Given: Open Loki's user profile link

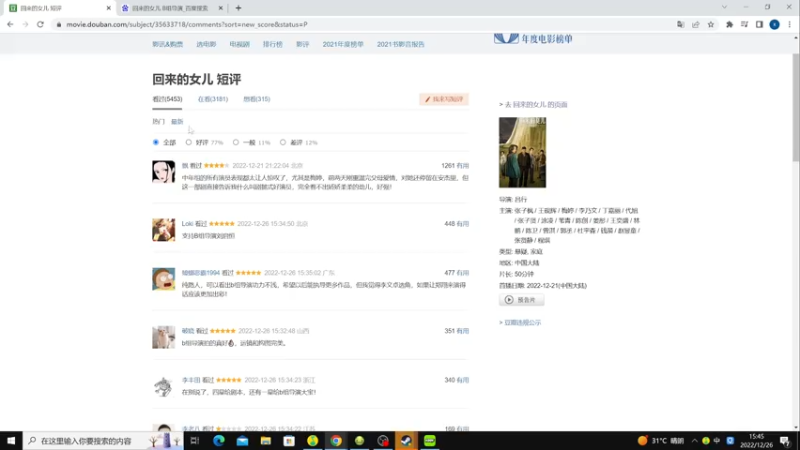Looking at the screenshot, I should (x=187, y=223).
